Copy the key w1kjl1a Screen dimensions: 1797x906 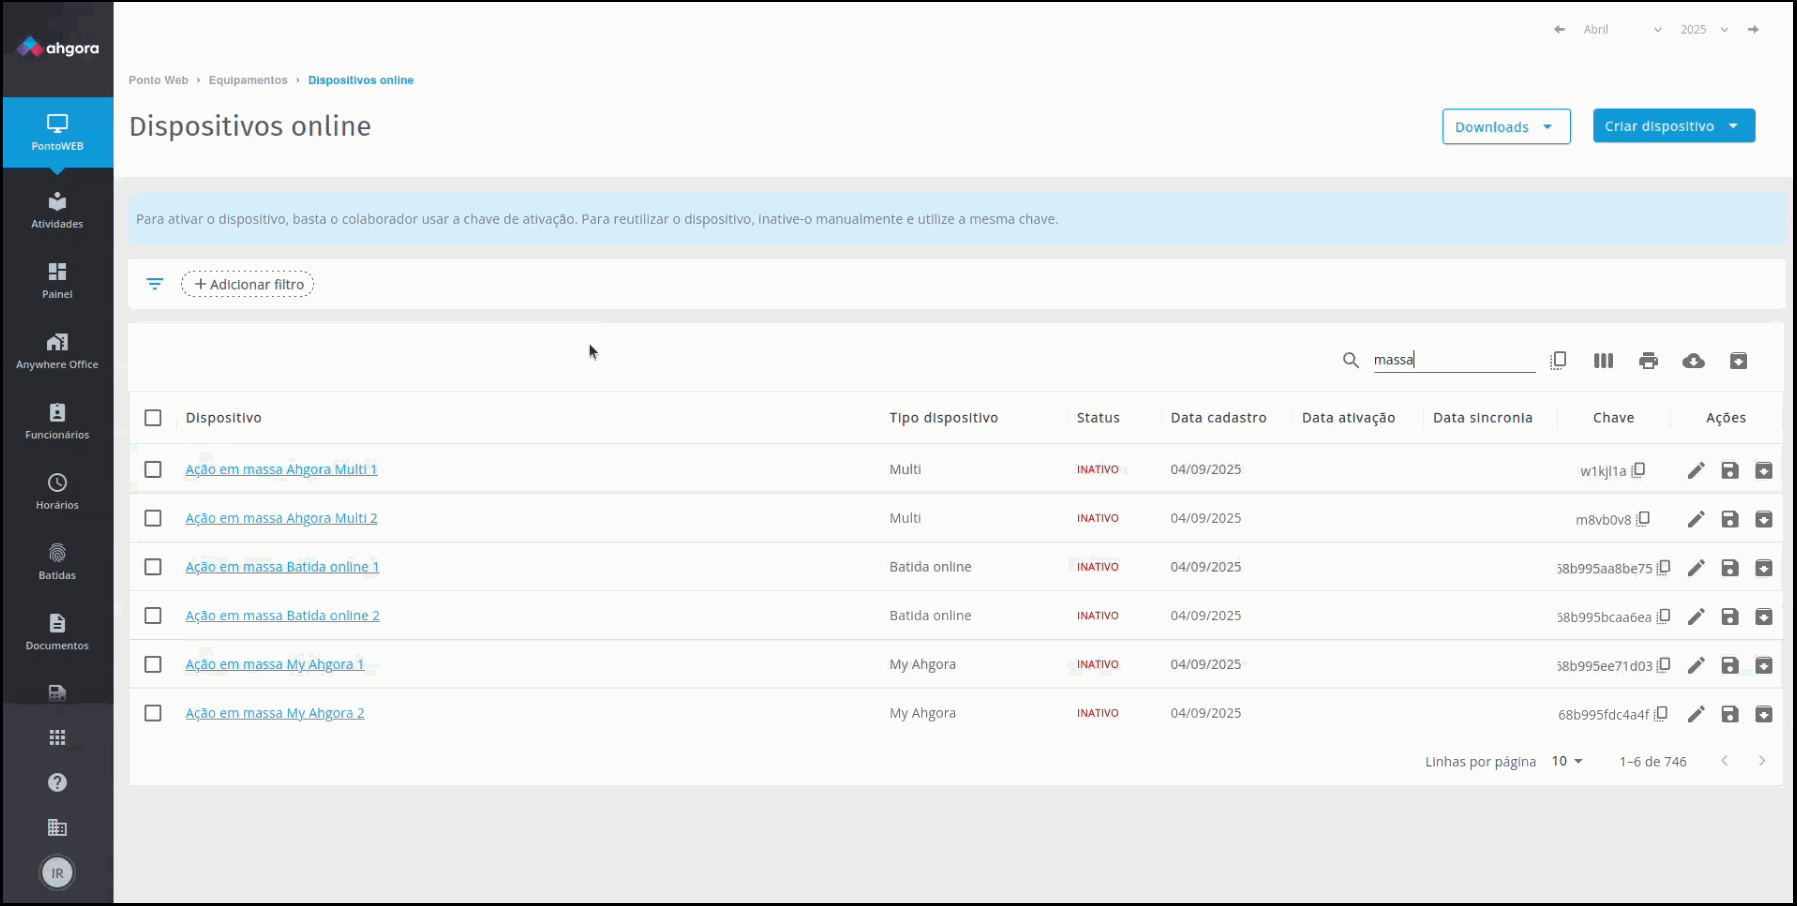click(x=1638, y=470)
